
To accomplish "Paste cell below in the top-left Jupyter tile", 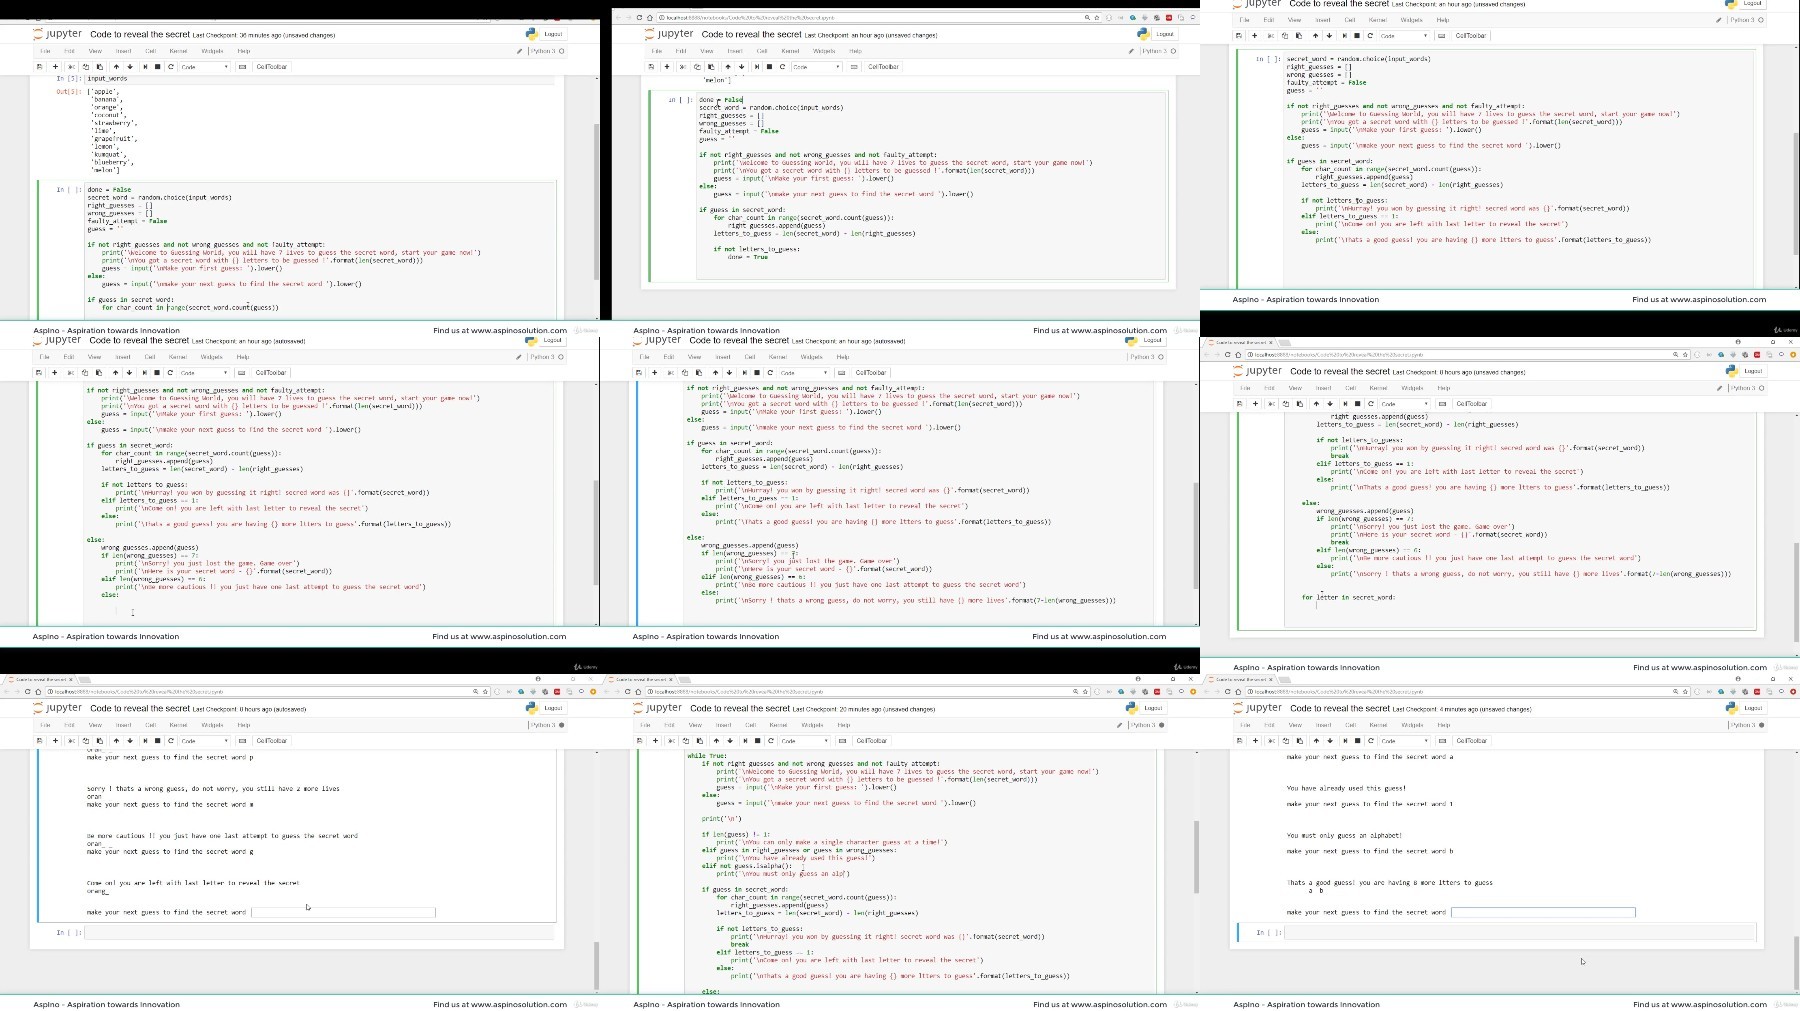I will (x=99, y=67).
